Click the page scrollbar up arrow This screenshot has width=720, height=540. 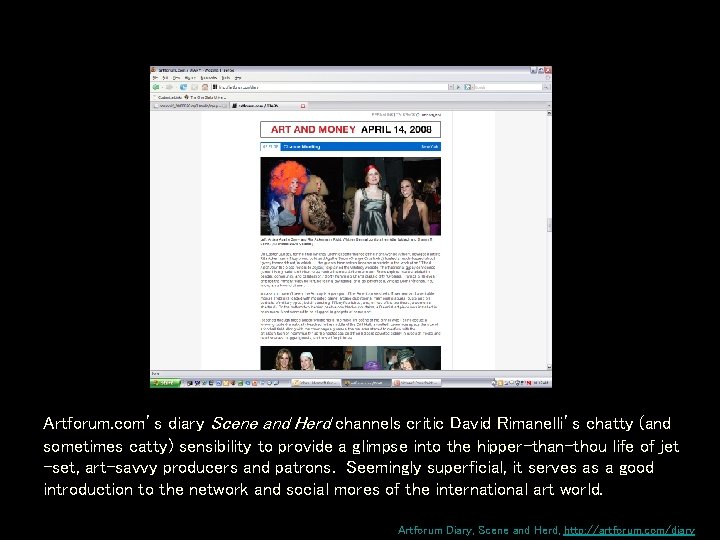pyautogui.click(x=549, y=113)
